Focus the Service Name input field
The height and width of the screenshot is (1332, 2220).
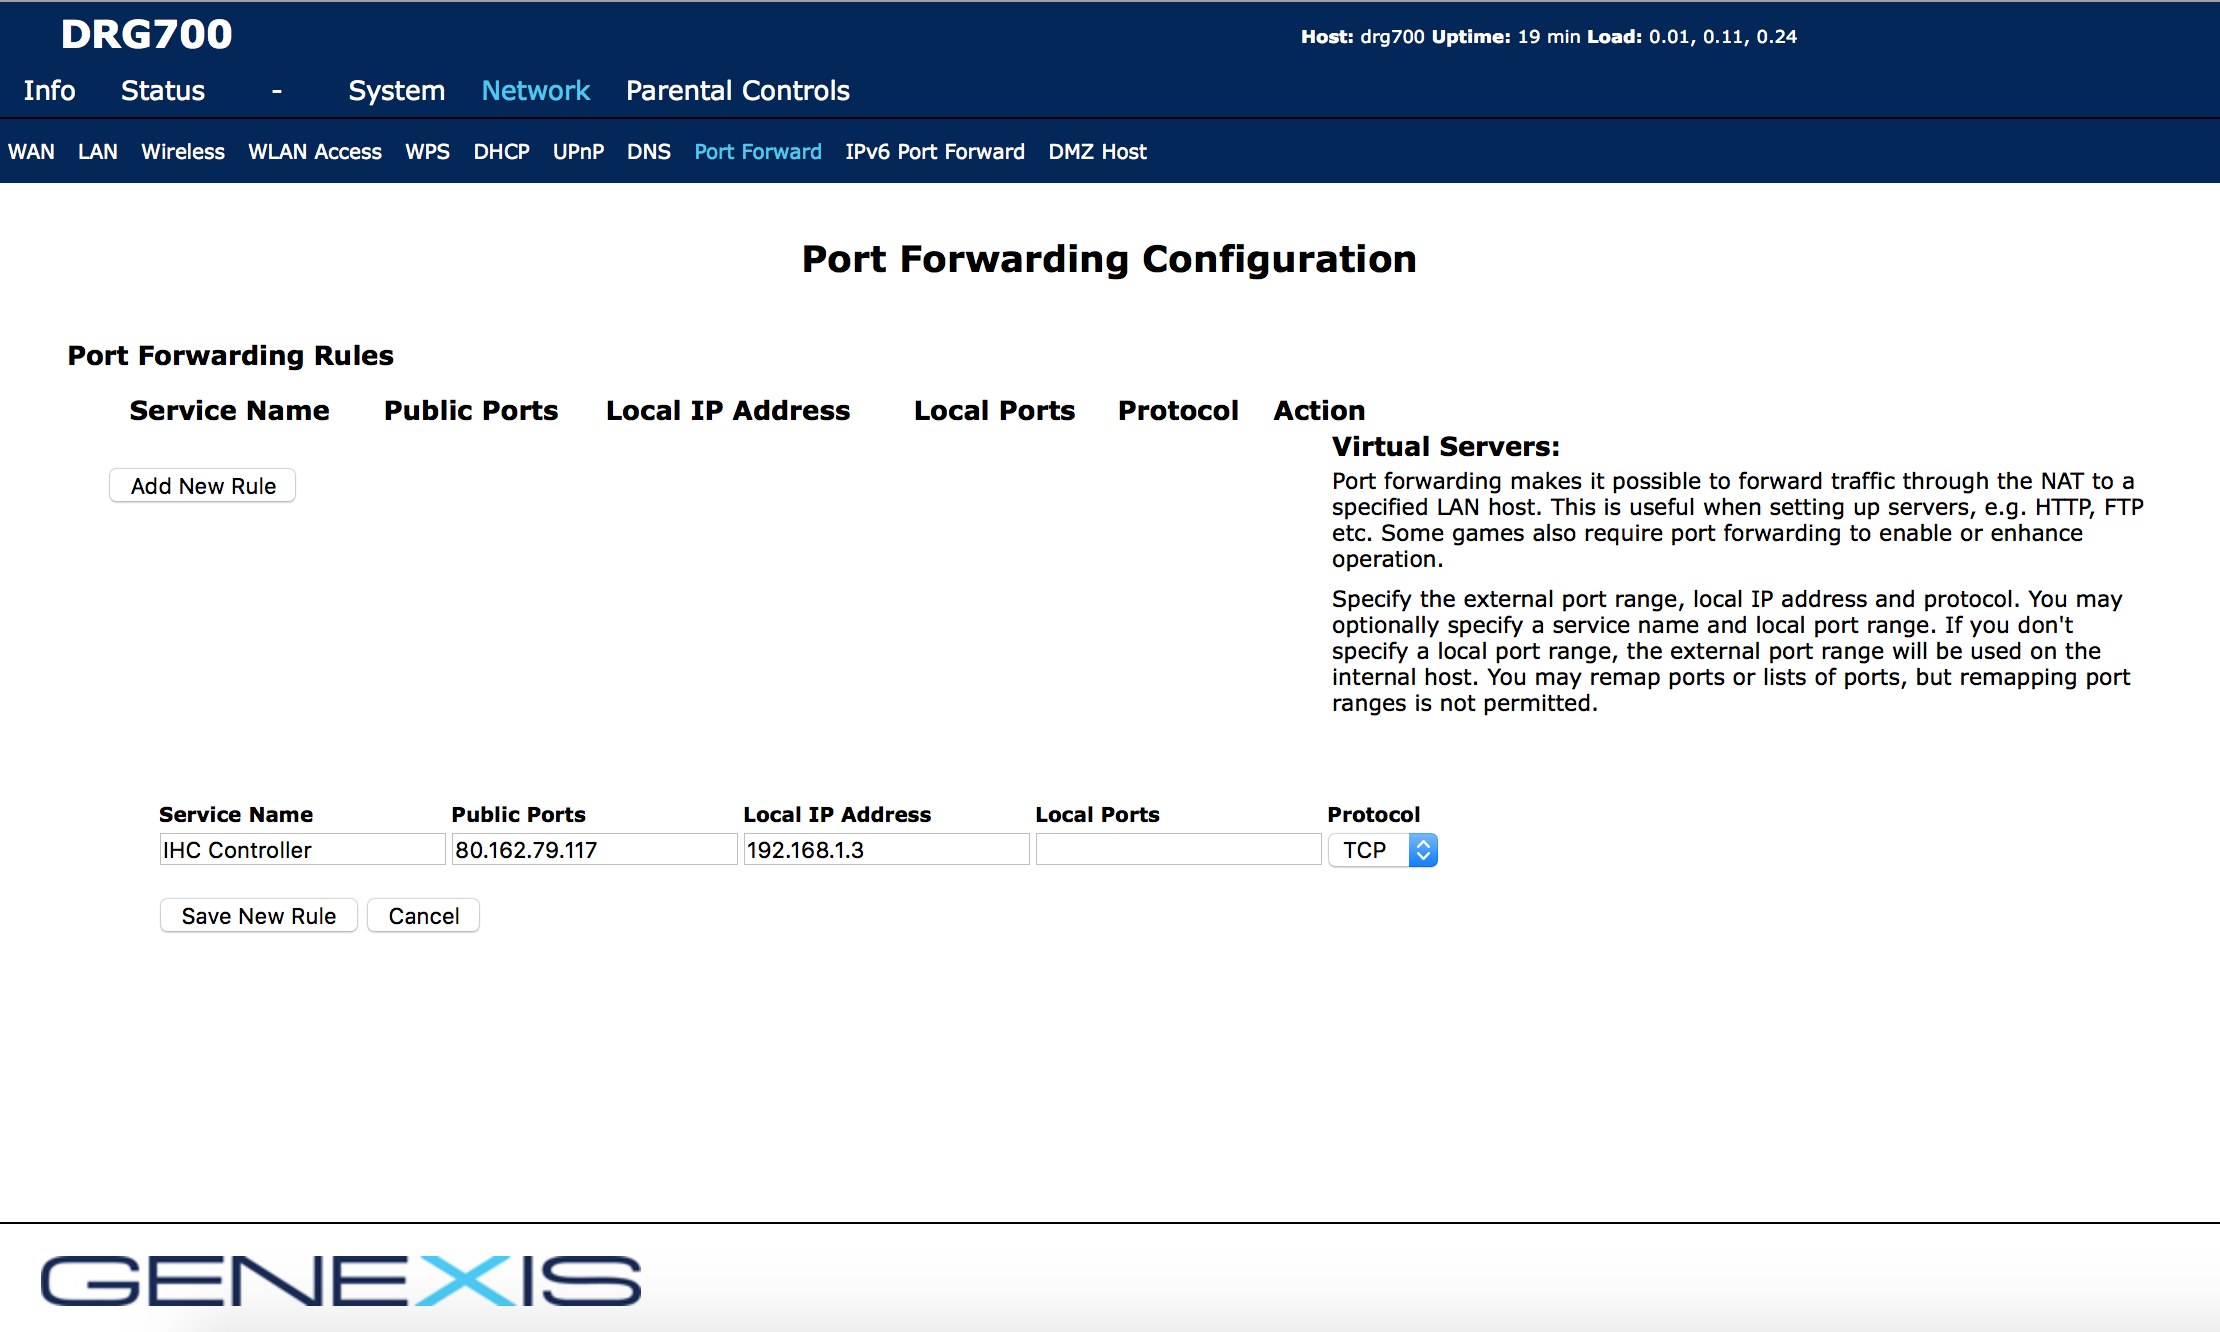tap(301, 850)
